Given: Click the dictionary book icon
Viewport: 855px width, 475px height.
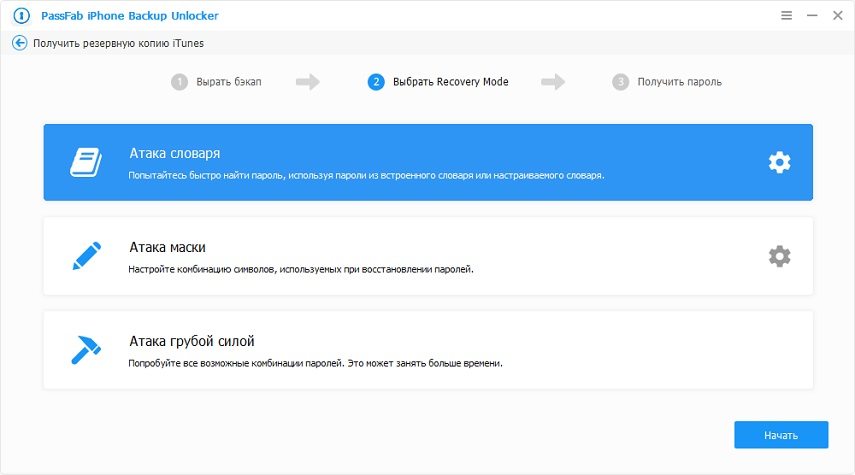Looking at the screenshot, I should coord(86,162).
